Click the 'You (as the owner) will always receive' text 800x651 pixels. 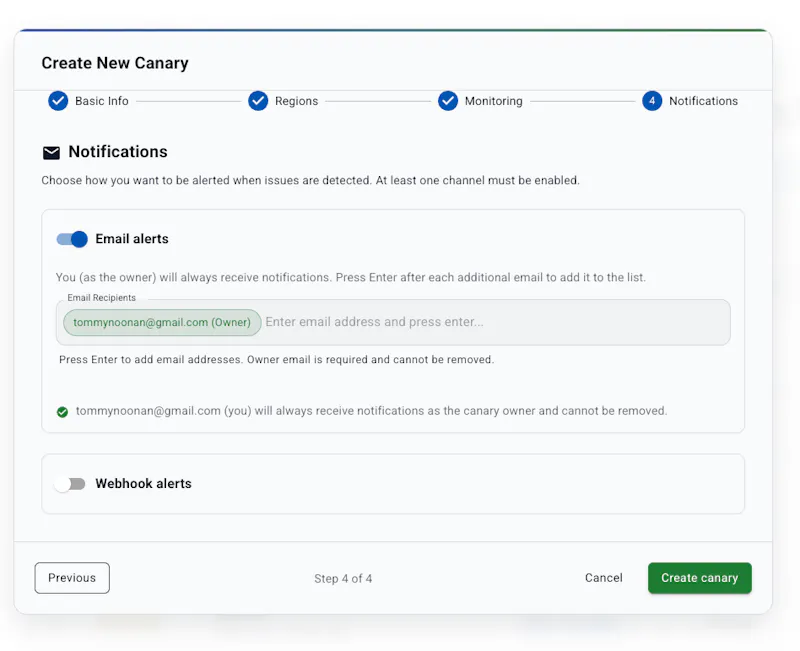click(351, 278)
